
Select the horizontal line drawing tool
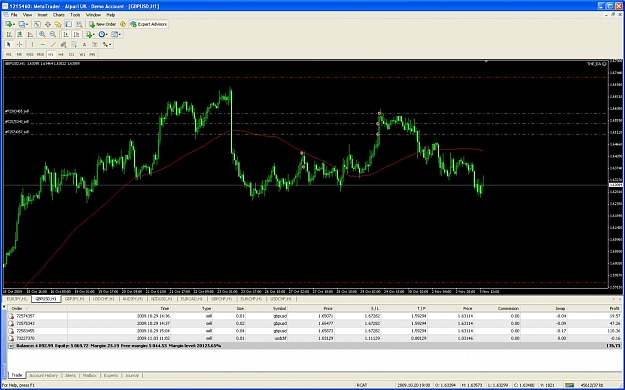point(43,44)
